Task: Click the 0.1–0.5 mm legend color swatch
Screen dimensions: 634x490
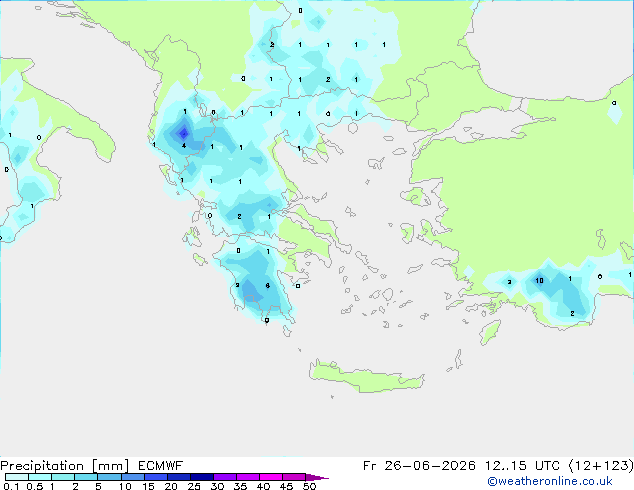Action: coord(17,477)
